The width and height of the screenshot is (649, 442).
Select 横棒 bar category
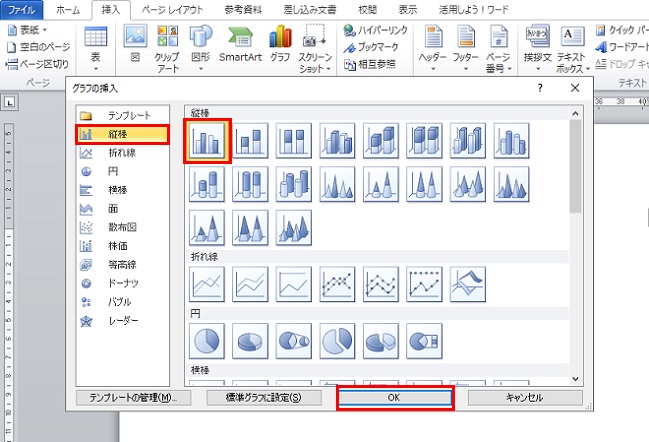tap(123, 190)
